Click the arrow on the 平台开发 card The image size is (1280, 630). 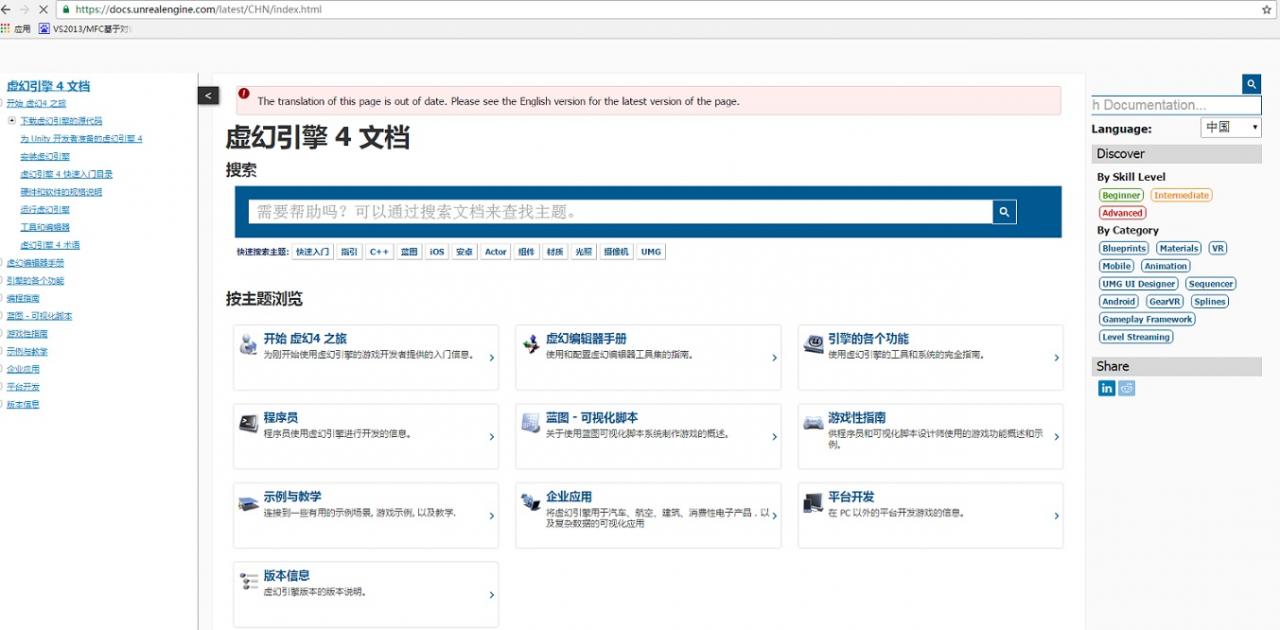pos(1056,516)
